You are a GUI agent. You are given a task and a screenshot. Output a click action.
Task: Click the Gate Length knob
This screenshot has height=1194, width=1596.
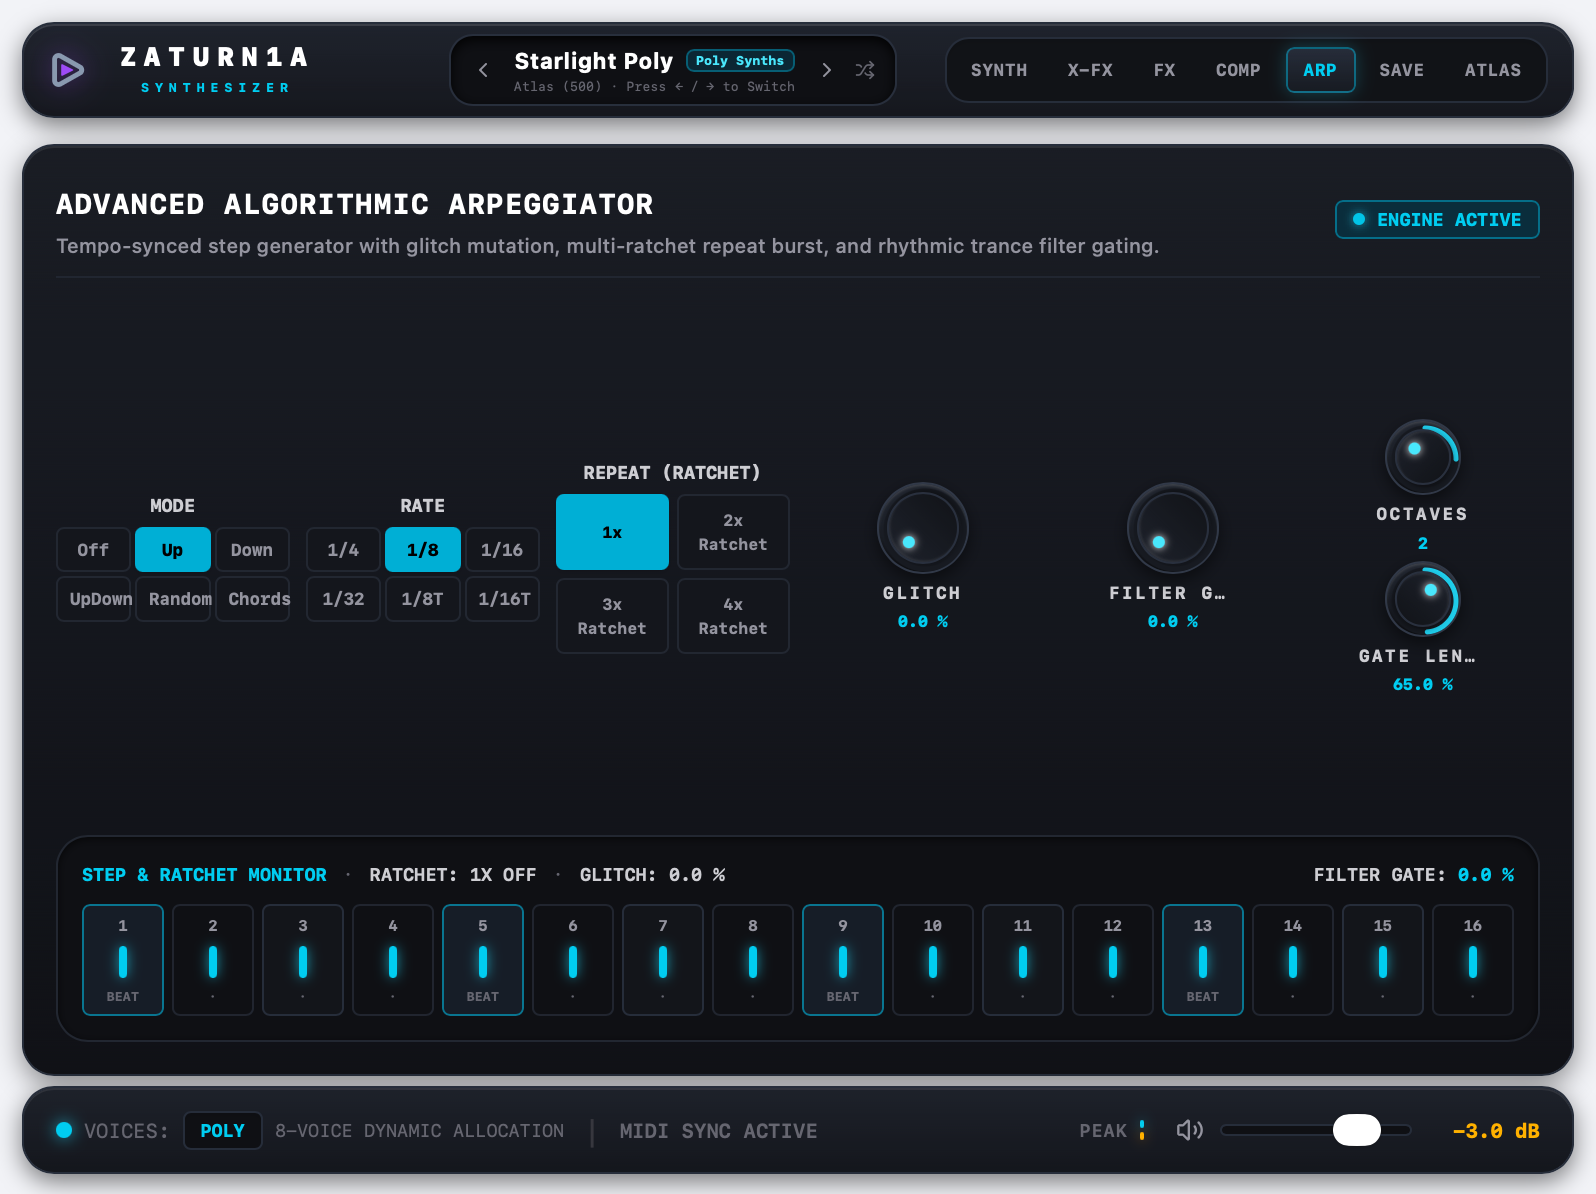point(1422,599)
